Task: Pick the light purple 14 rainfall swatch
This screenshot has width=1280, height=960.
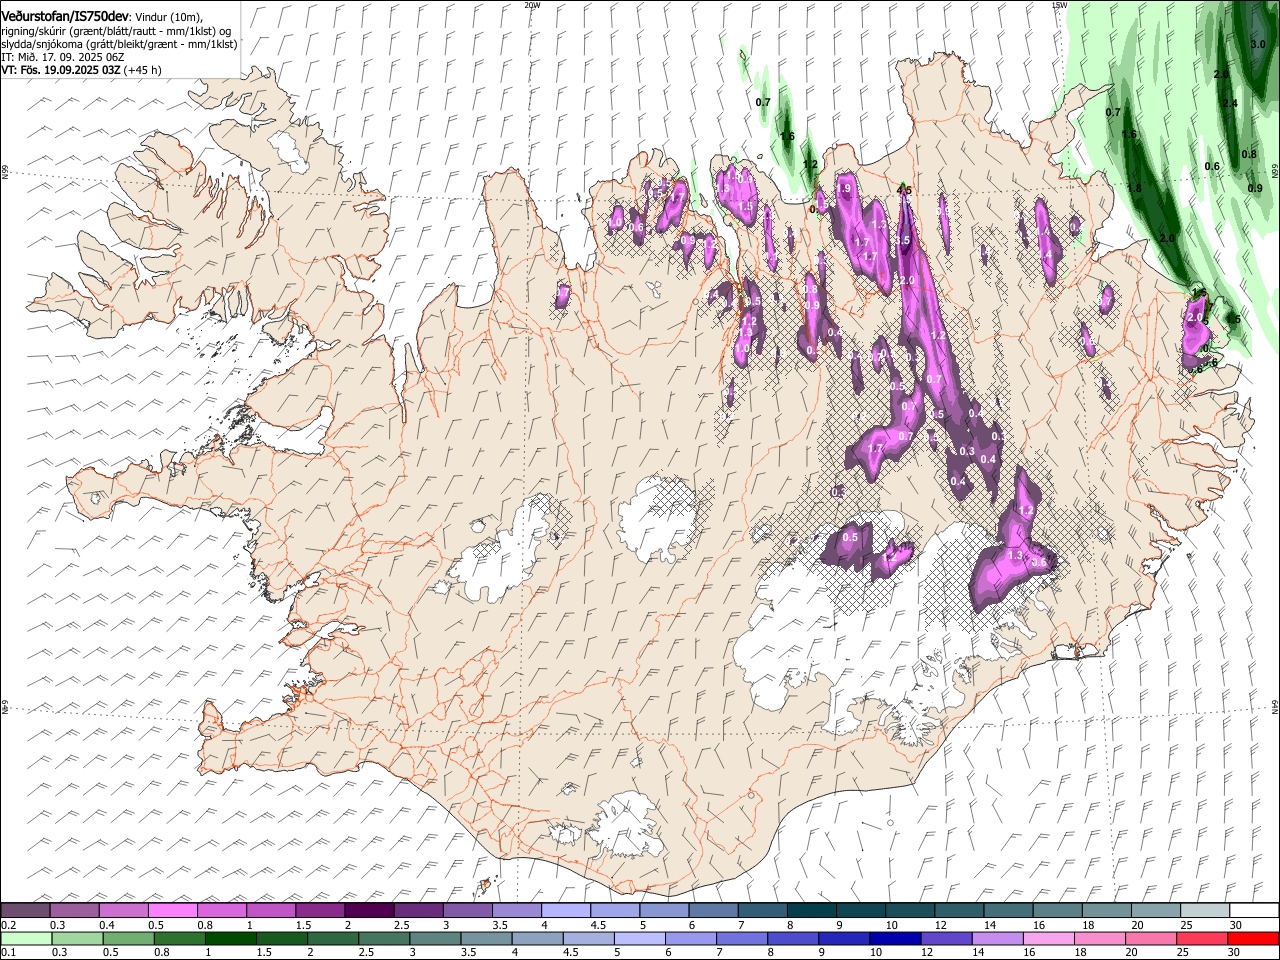Action: pos(998,939)
